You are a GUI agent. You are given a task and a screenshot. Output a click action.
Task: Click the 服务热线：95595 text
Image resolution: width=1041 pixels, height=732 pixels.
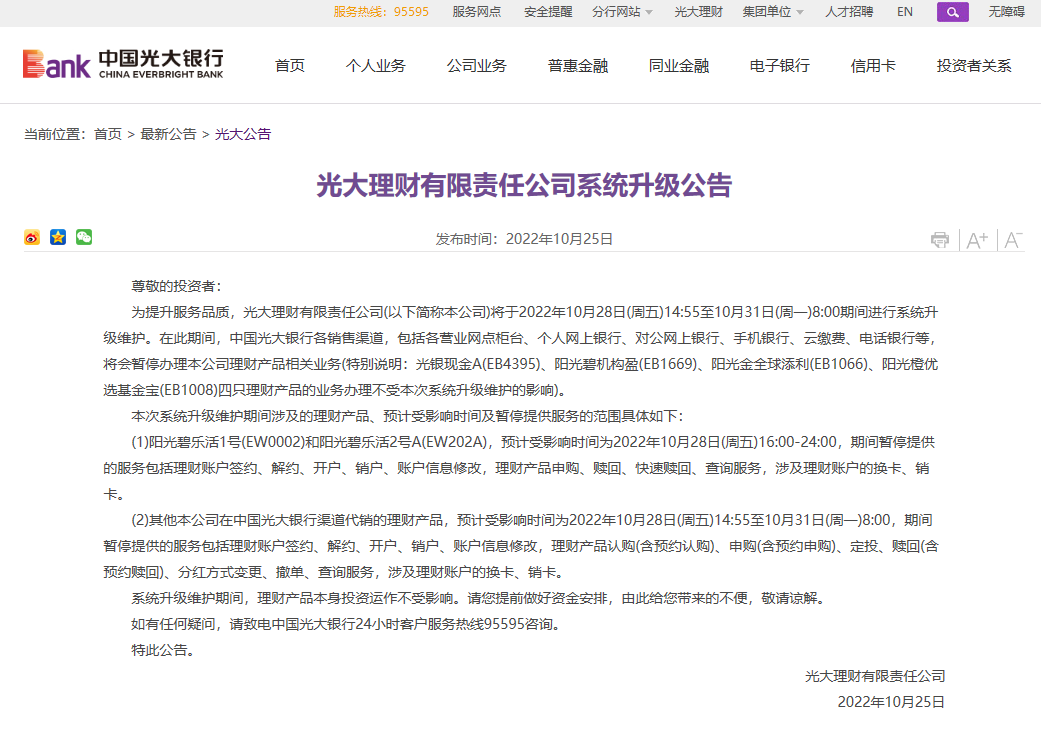(381, 12)
